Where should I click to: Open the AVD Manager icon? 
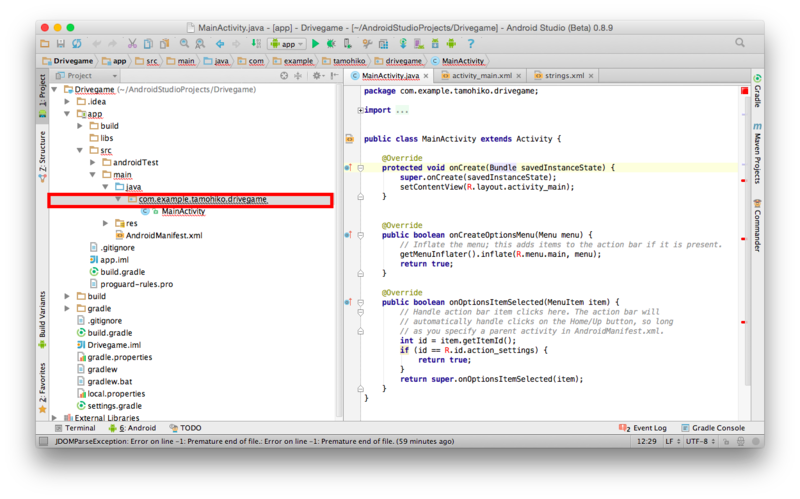[x=419, y=44]
